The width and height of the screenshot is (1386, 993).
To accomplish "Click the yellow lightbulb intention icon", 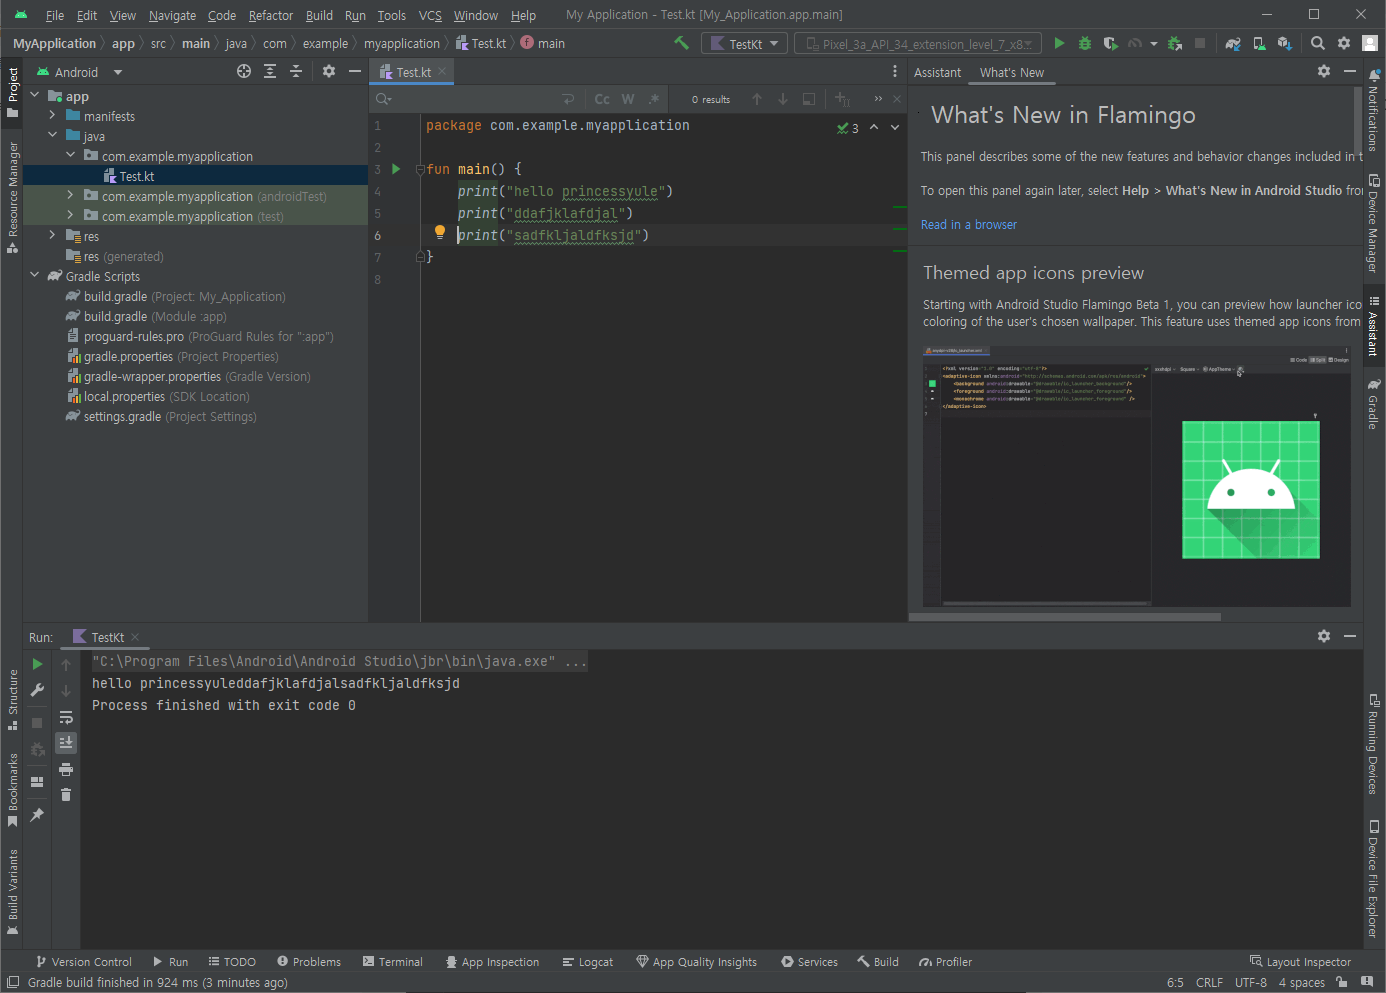I will point(439,232).
